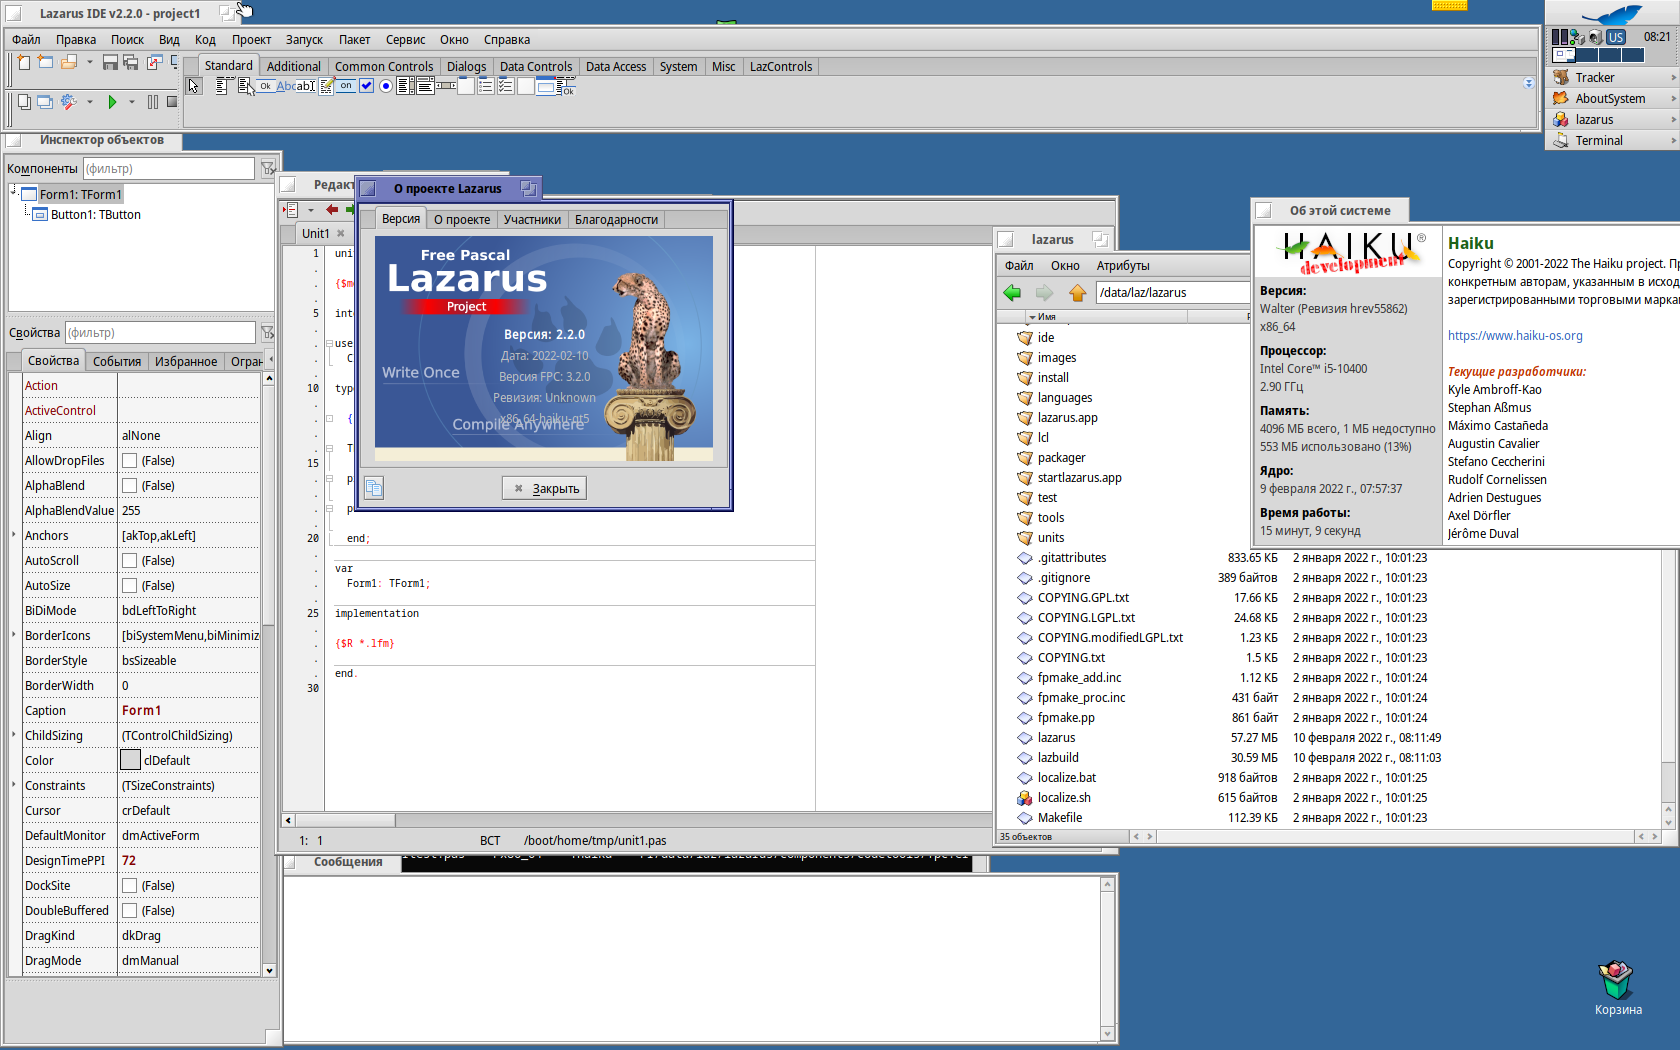Click the Color property clDefault swatch
Screen dimensions: 1680x1050
[130, 760]
